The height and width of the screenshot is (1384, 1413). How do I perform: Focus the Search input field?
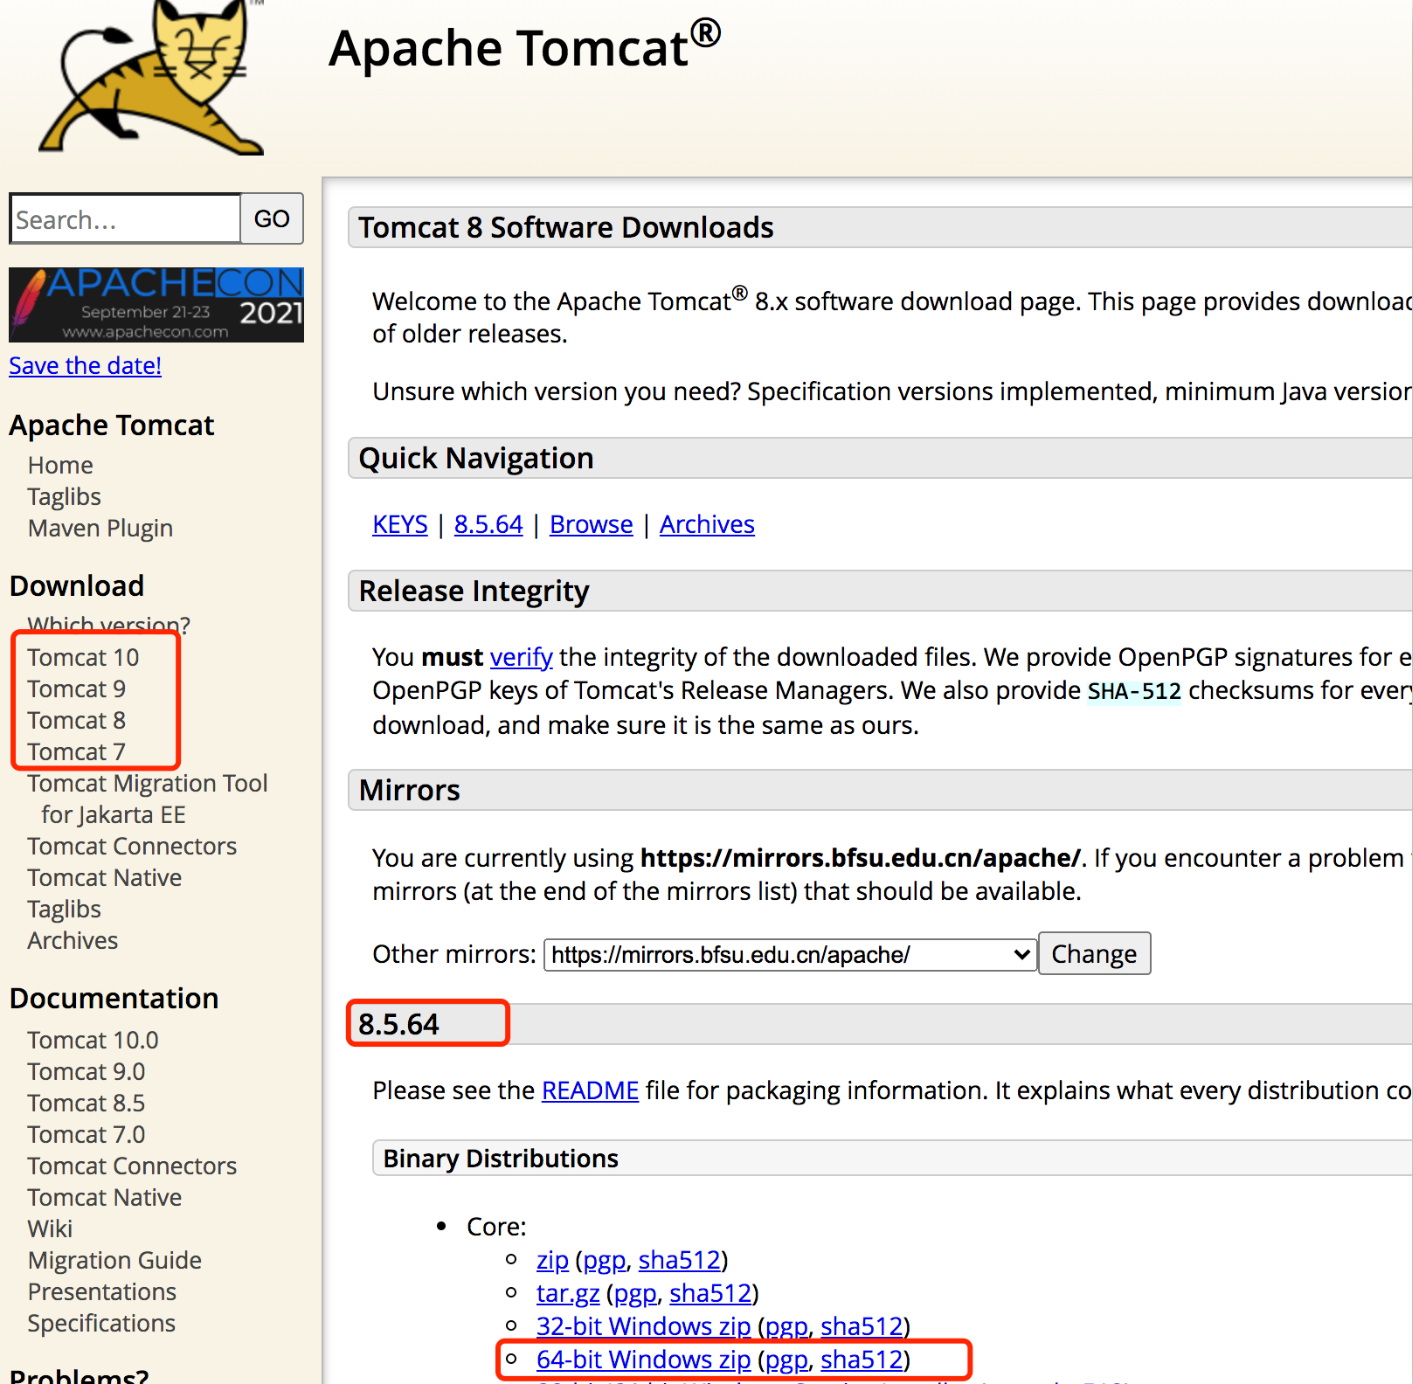pos(125,219)
